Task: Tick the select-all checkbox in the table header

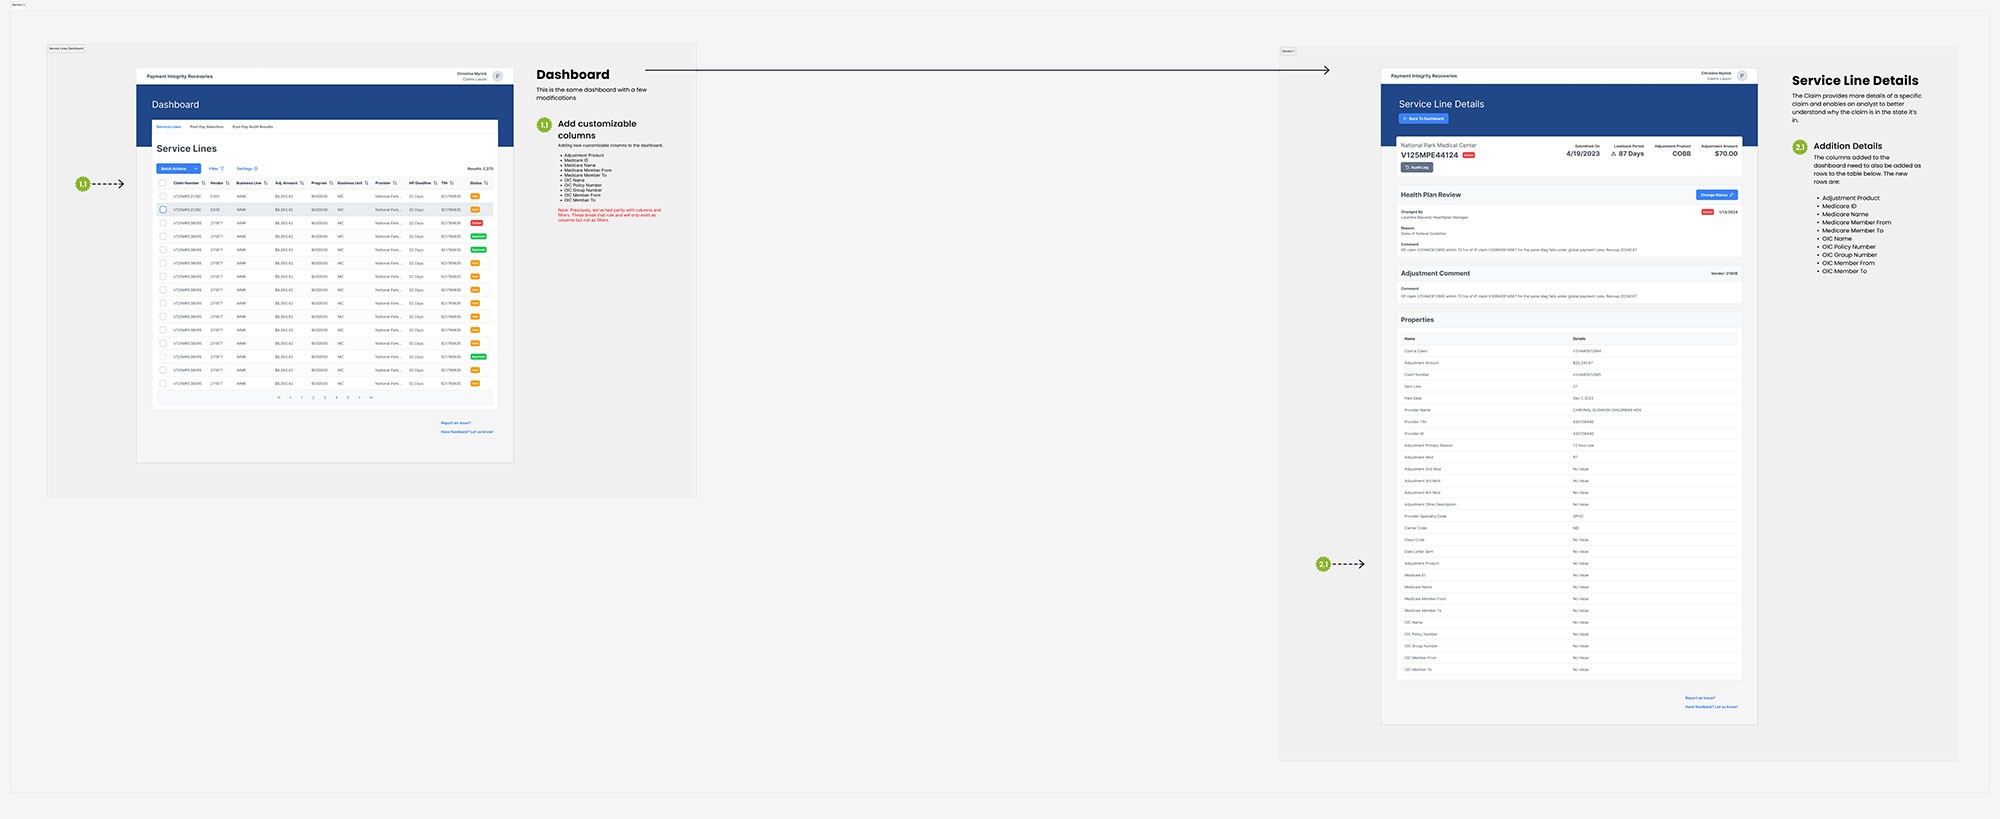Action: coord(163,183)
